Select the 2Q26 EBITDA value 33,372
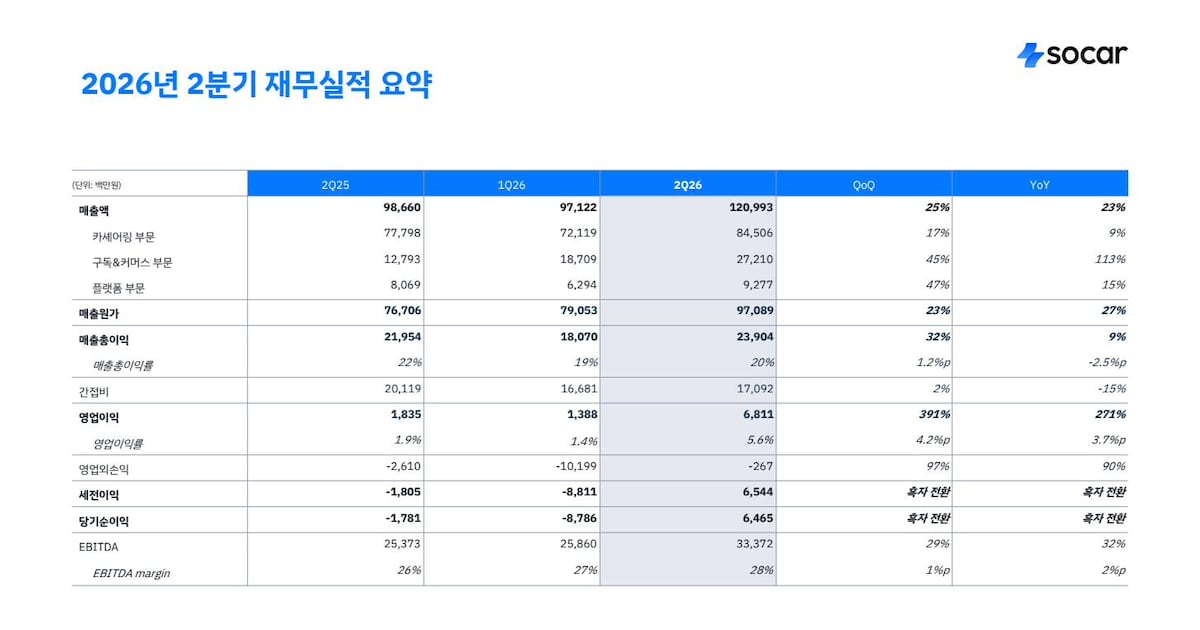Viewport: 1200px width, 630px height. point(752,544)
